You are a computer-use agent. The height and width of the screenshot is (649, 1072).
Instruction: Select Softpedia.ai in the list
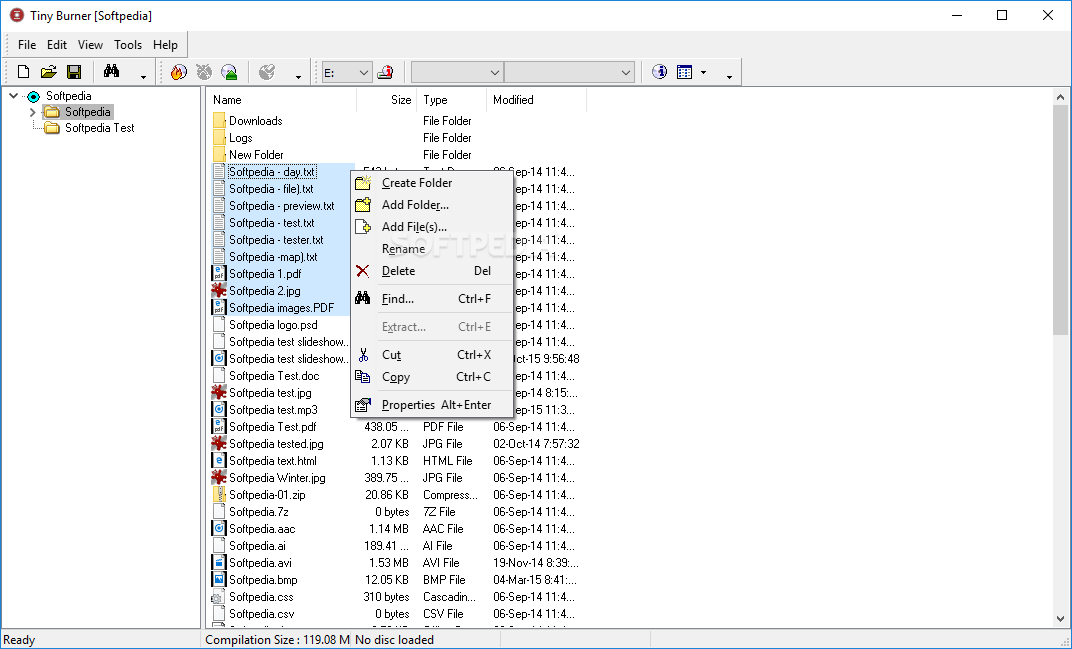tap(257, 546)
